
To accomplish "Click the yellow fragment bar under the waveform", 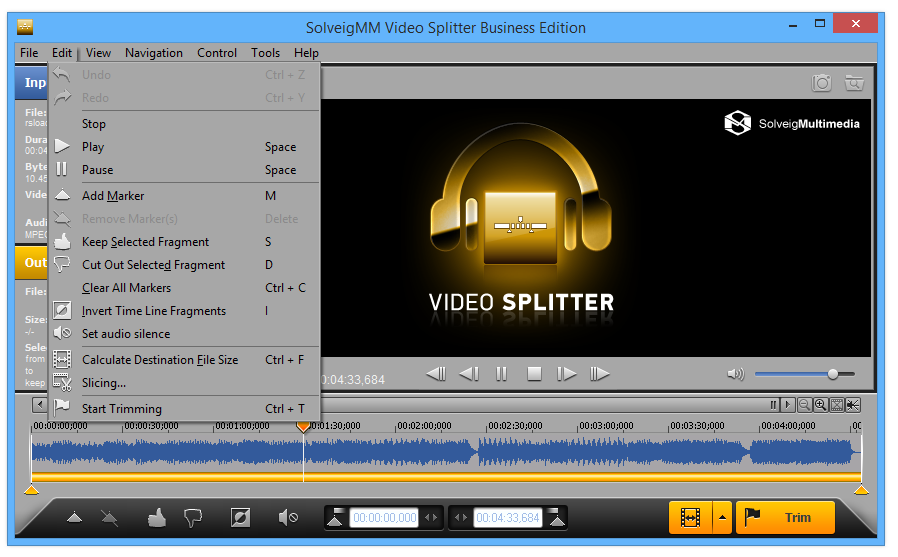I will 446,477.
